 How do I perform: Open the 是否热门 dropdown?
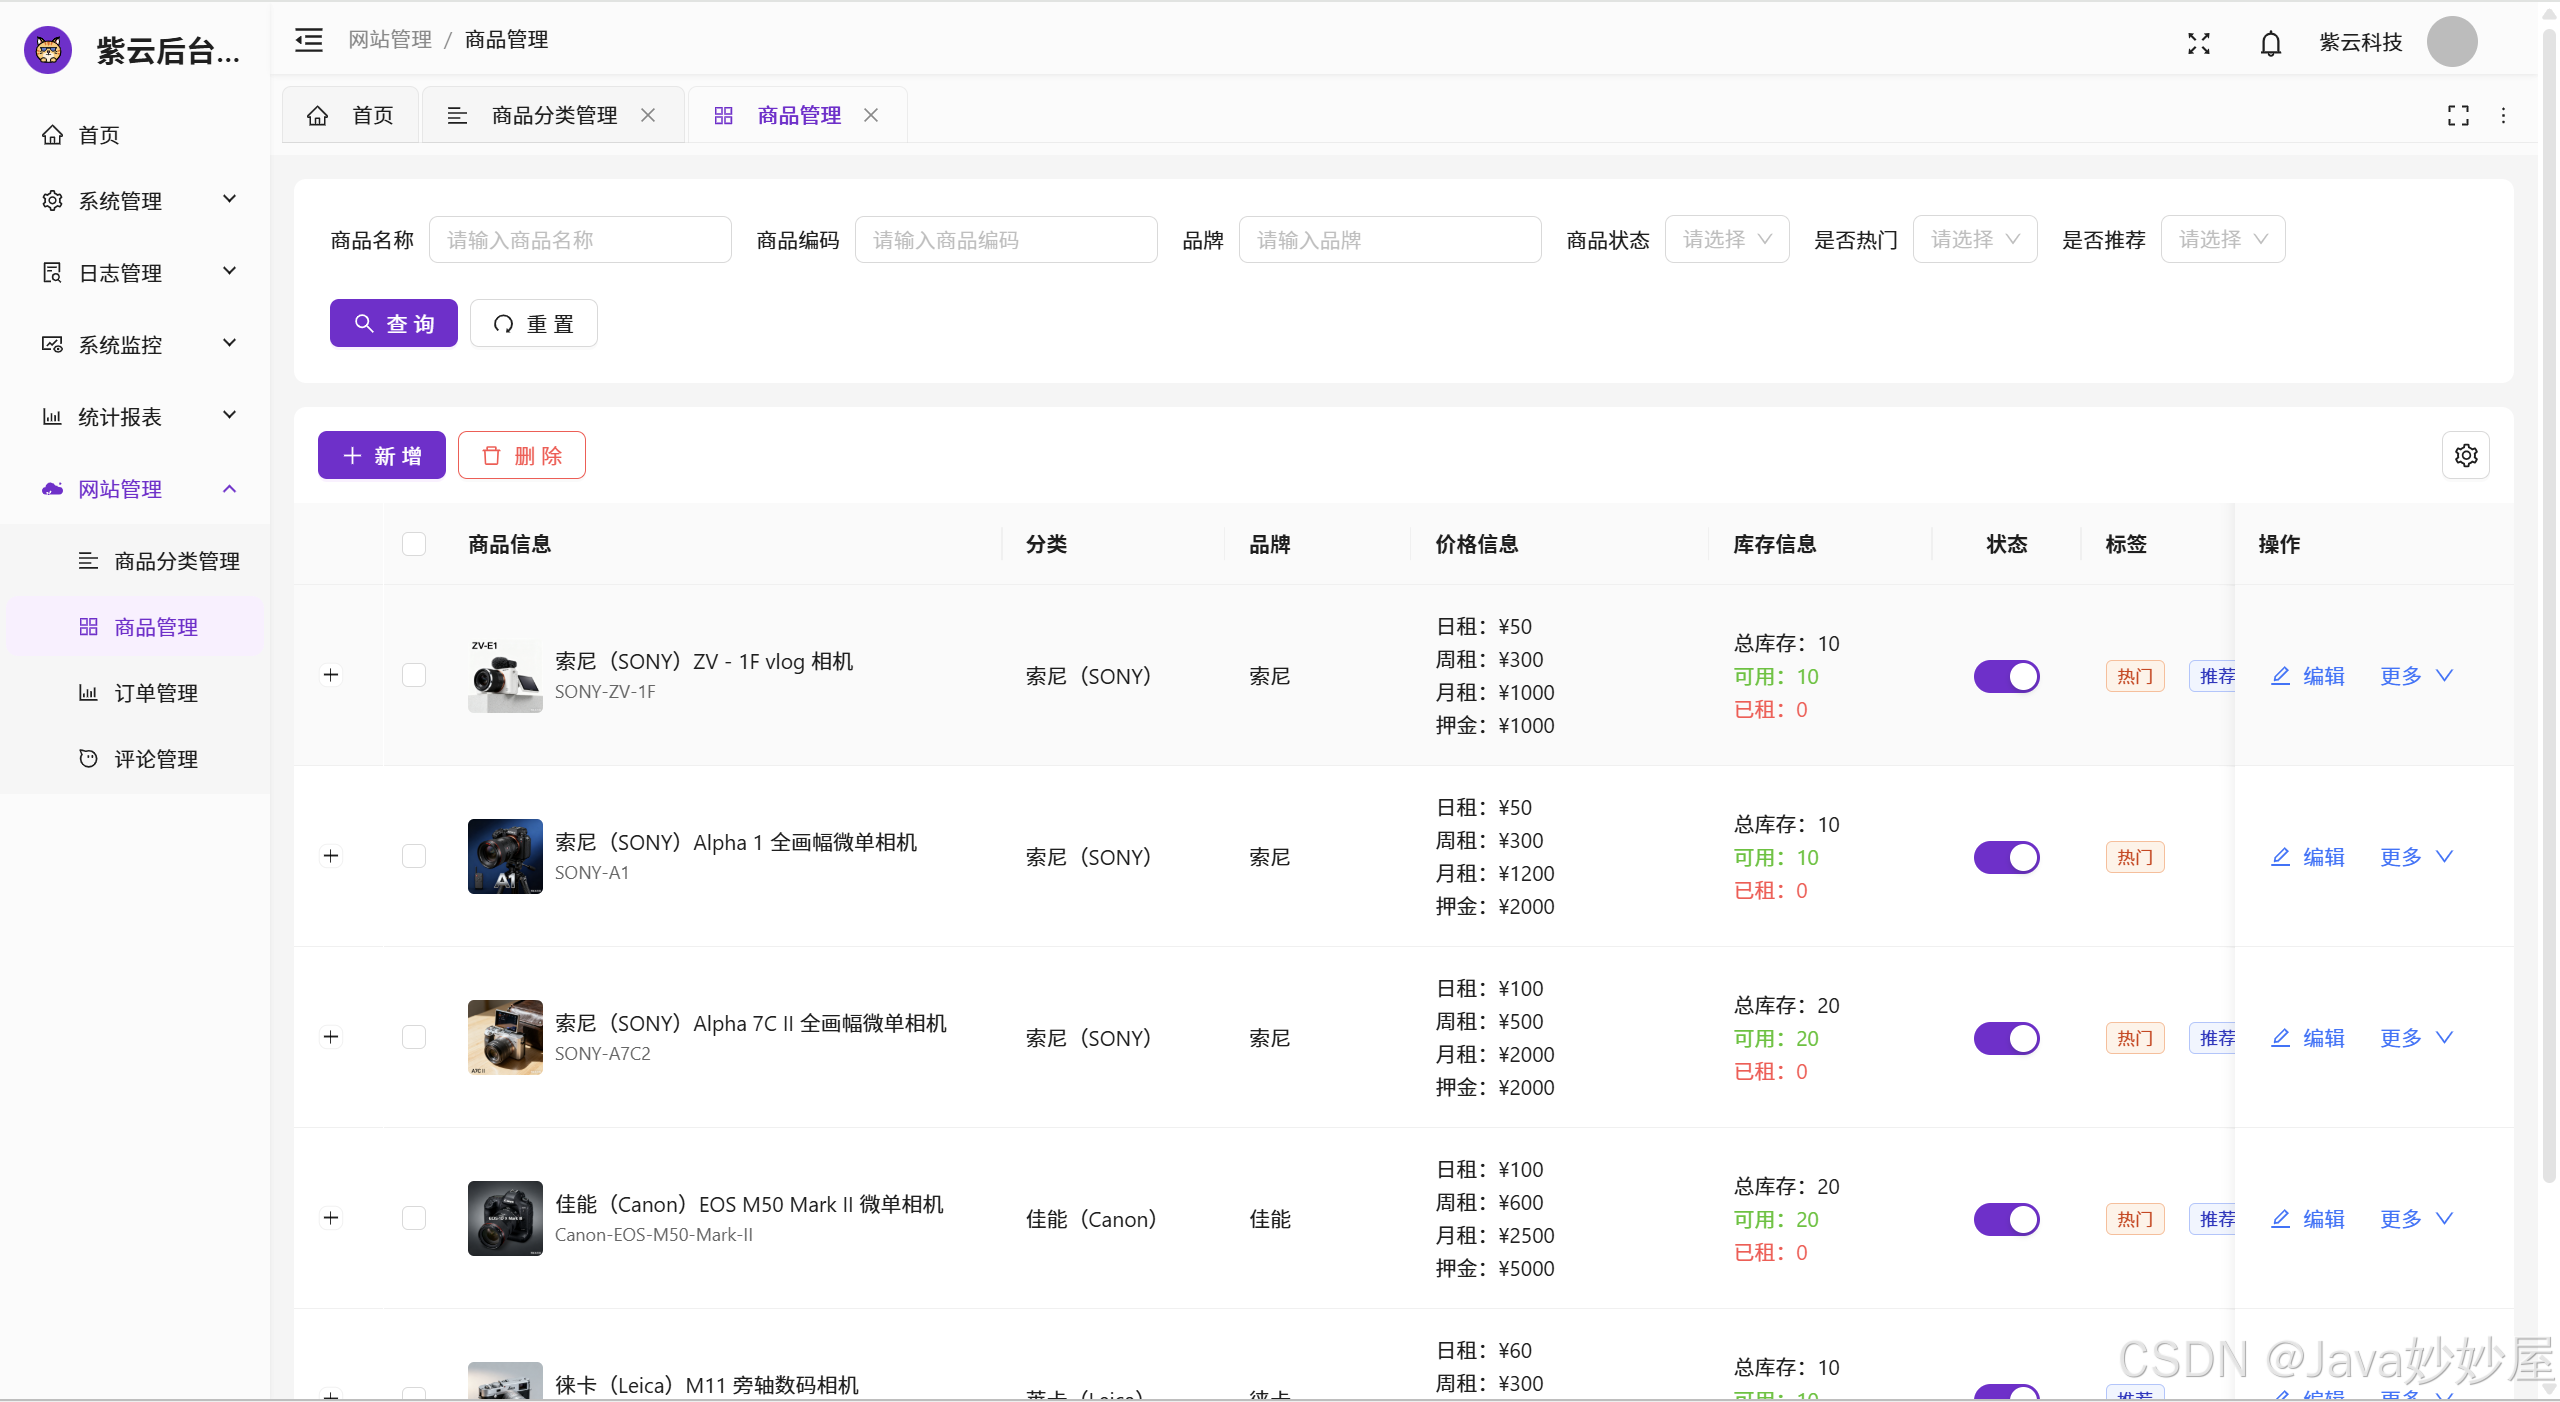coord(1975,240)
